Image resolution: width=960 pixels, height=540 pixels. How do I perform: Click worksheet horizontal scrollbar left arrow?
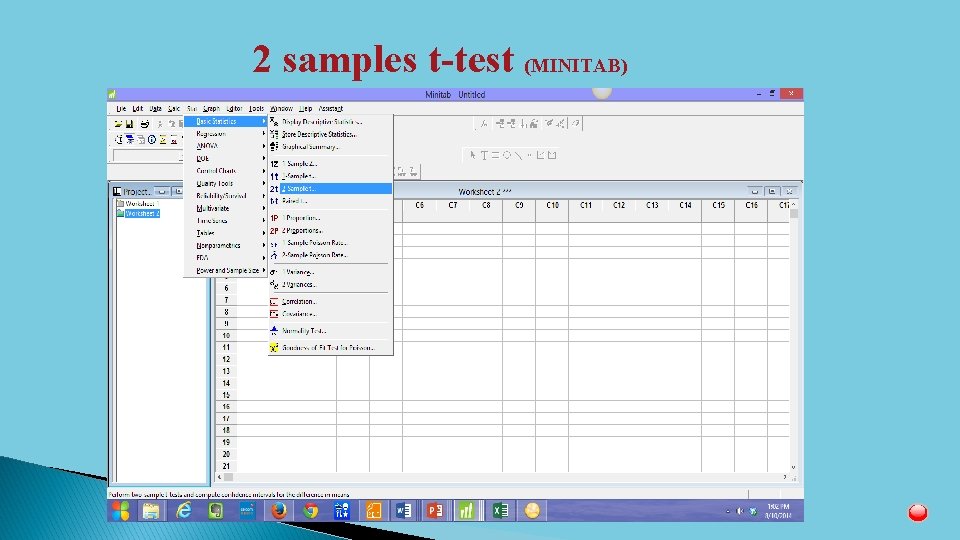pos(220,477)
